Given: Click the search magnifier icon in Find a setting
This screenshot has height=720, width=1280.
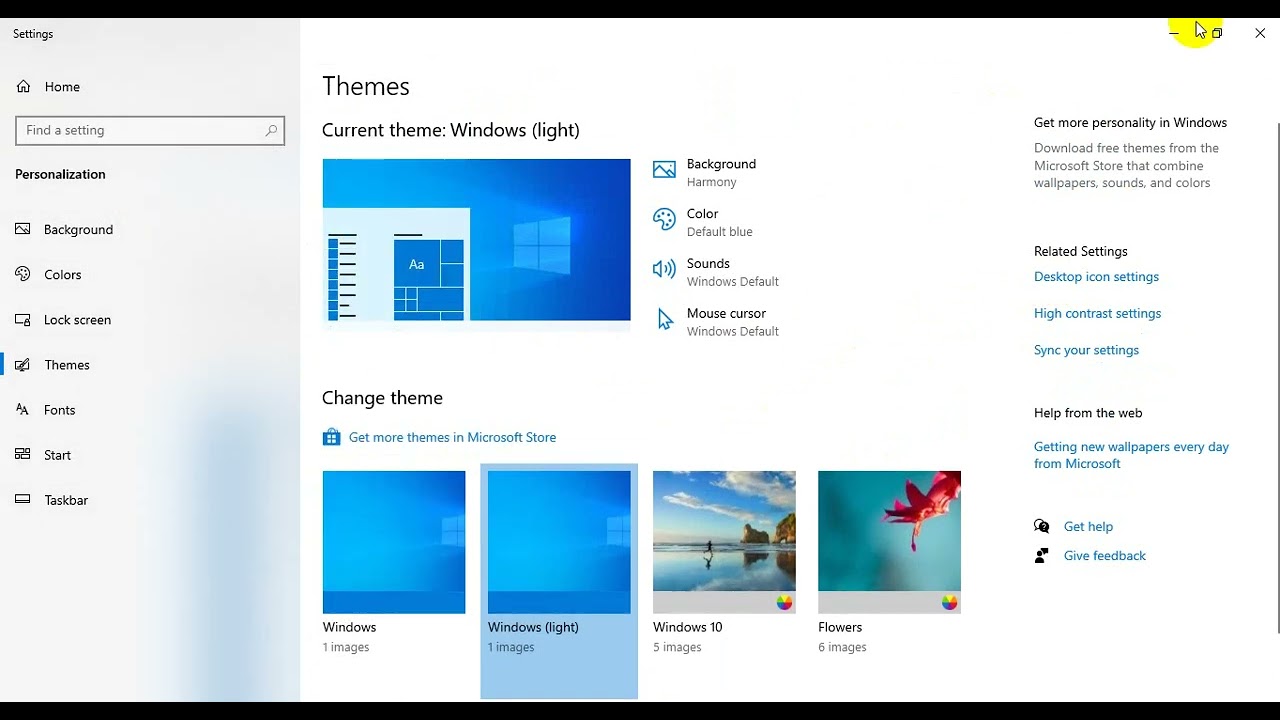Looking at the screenshot, I should [x=271, y=130].
